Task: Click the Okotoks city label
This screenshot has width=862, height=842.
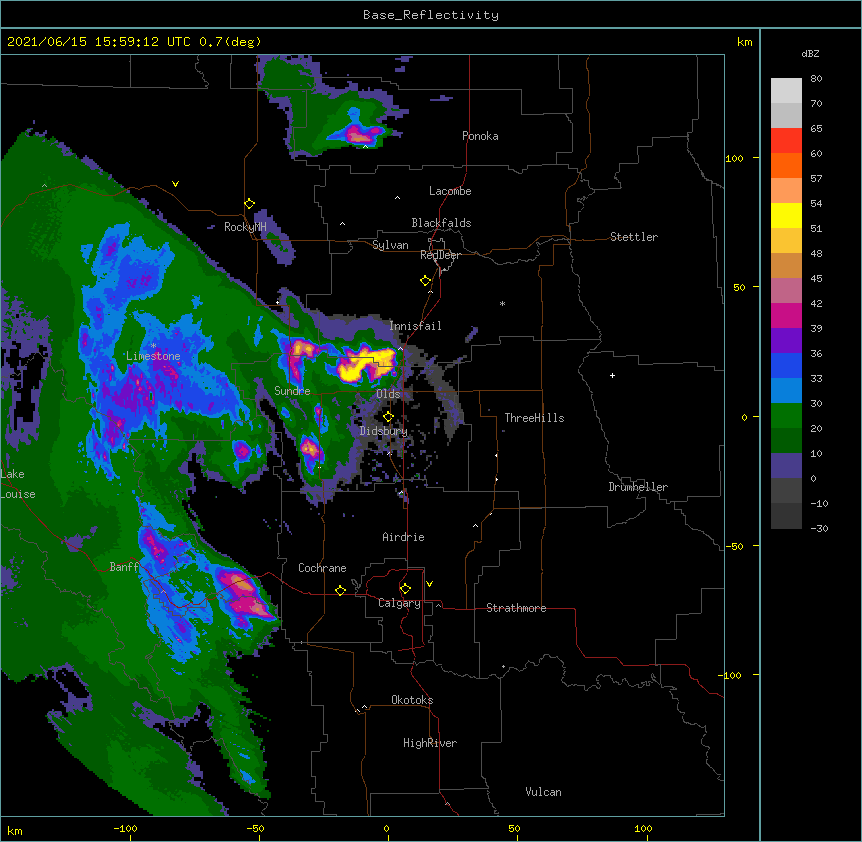Action: [x=412, y=700]
